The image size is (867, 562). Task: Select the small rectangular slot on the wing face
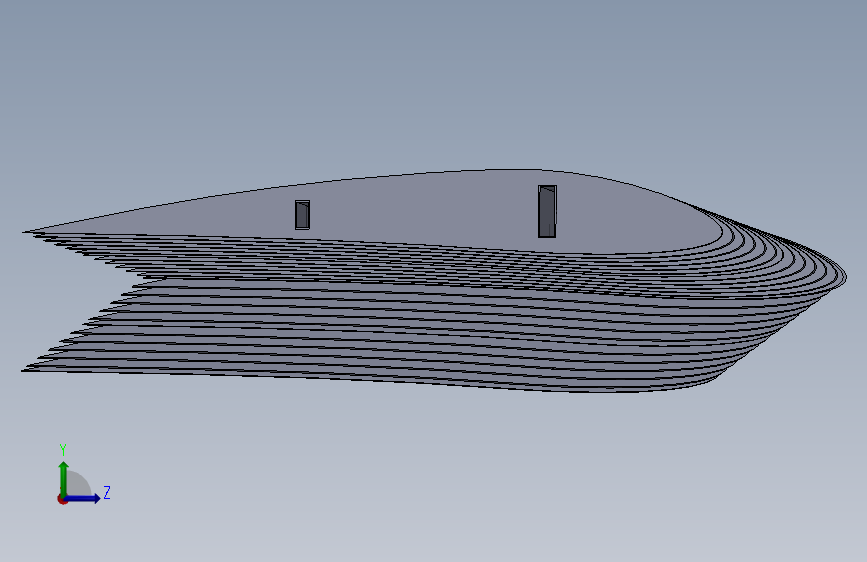coord(302,215)
